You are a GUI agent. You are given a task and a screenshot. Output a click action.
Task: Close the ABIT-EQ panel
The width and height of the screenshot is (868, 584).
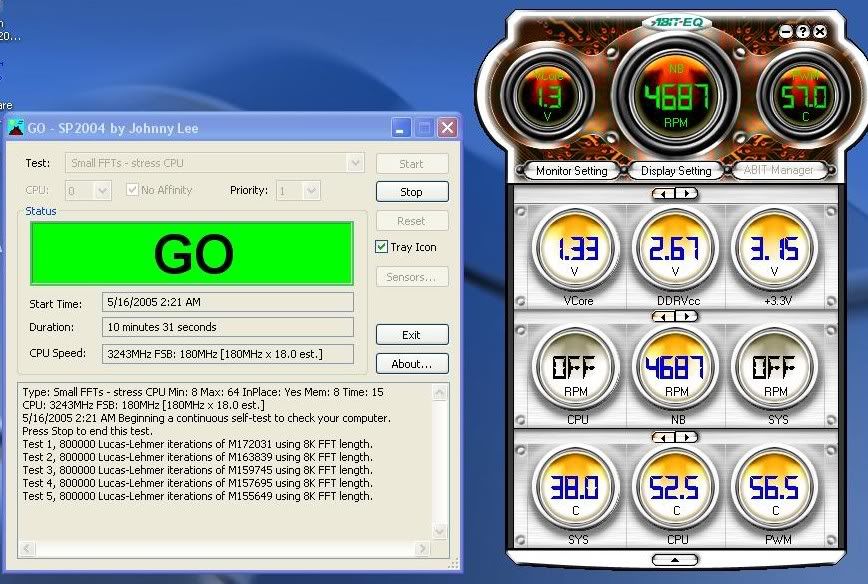820,32
